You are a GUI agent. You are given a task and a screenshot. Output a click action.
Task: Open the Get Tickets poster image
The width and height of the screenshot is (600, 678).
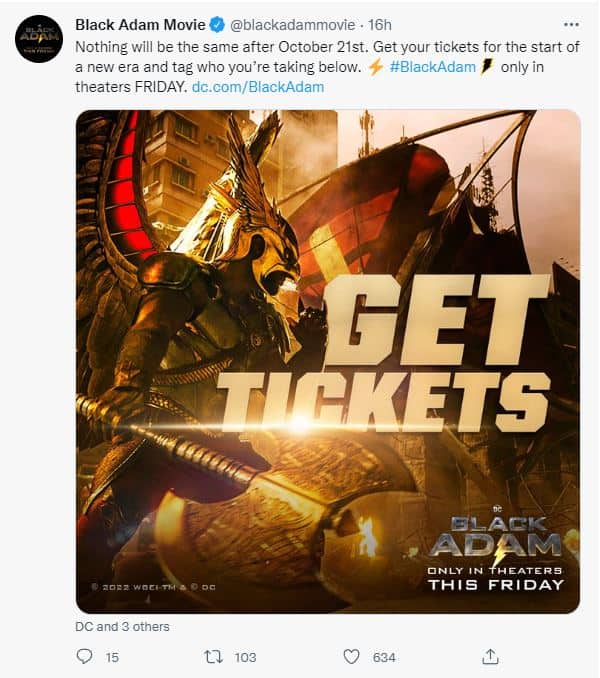pos(328,361)
